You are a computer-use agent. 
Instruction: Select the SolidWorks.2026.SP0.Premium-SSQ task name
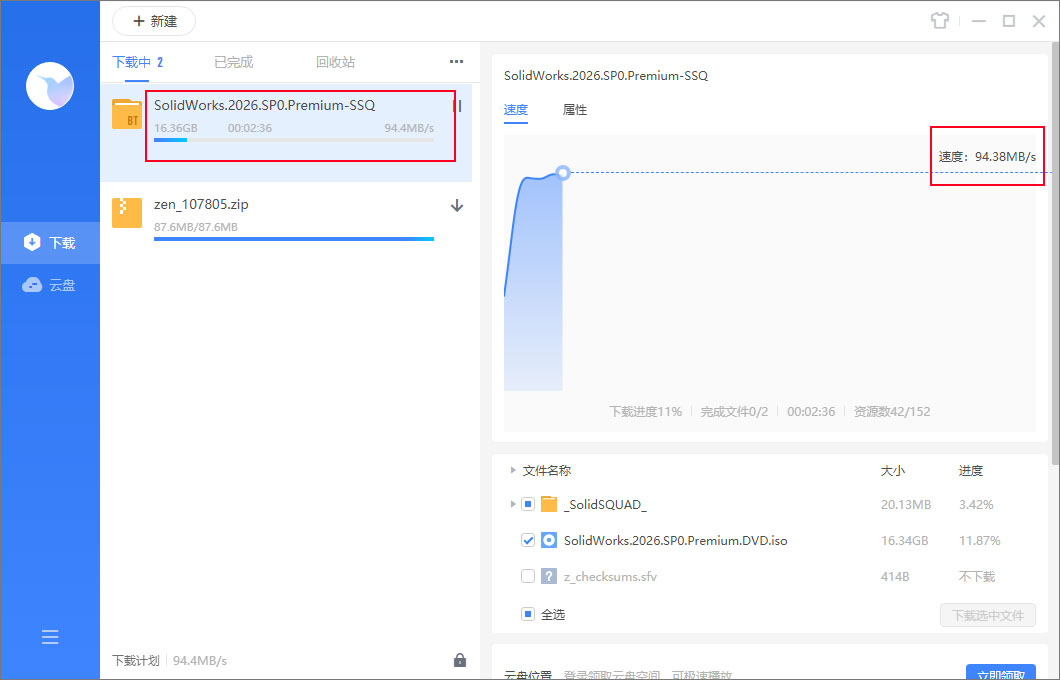[x=264, y=105]
